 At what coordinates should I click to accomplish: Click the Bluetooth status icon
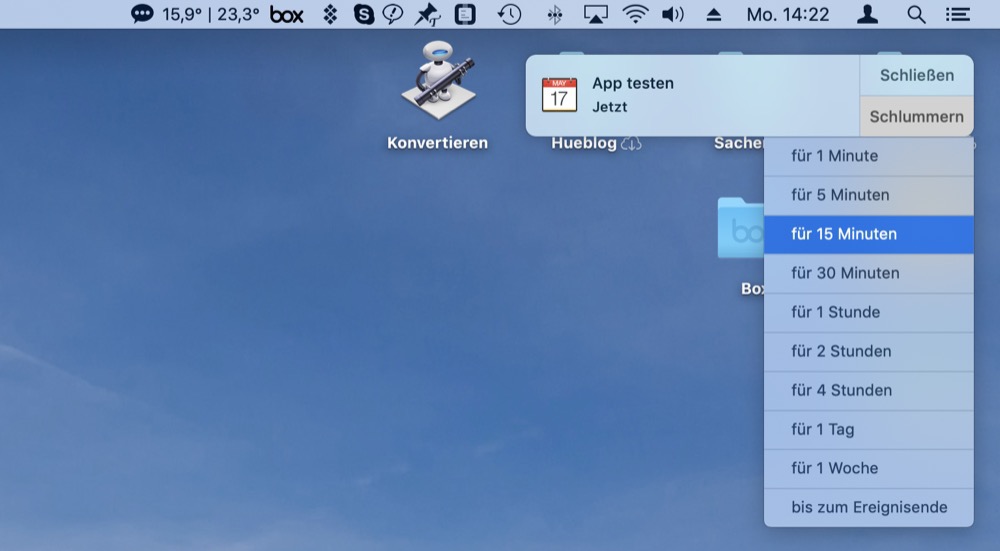click(x=556, y=14)
